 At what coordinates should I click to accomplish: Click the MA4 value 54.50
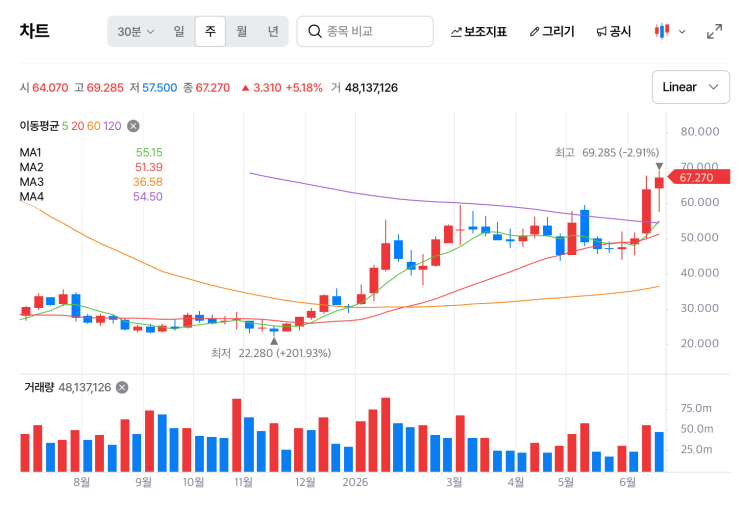(148, 197)
